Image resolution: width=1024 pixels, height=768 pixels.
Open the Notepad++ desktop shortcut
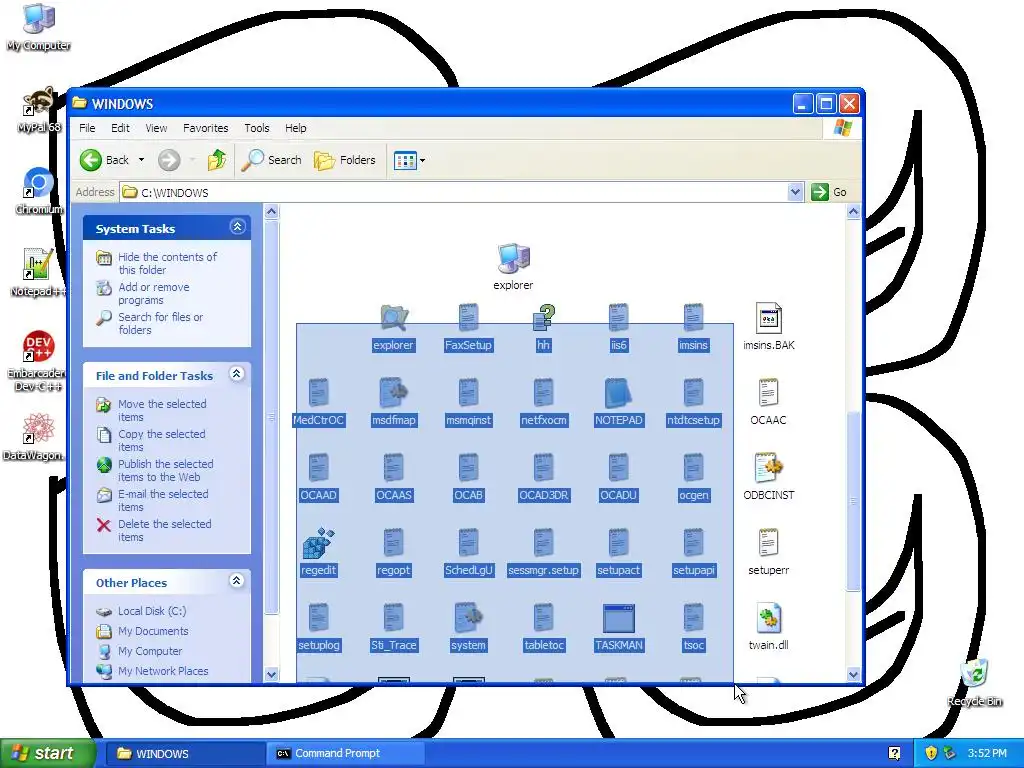38,272
